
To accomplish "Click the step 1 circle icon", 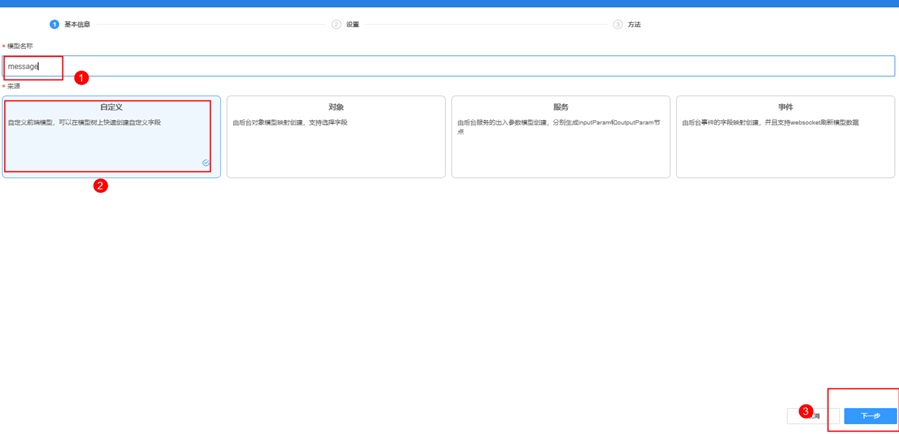I will [54, 24].
